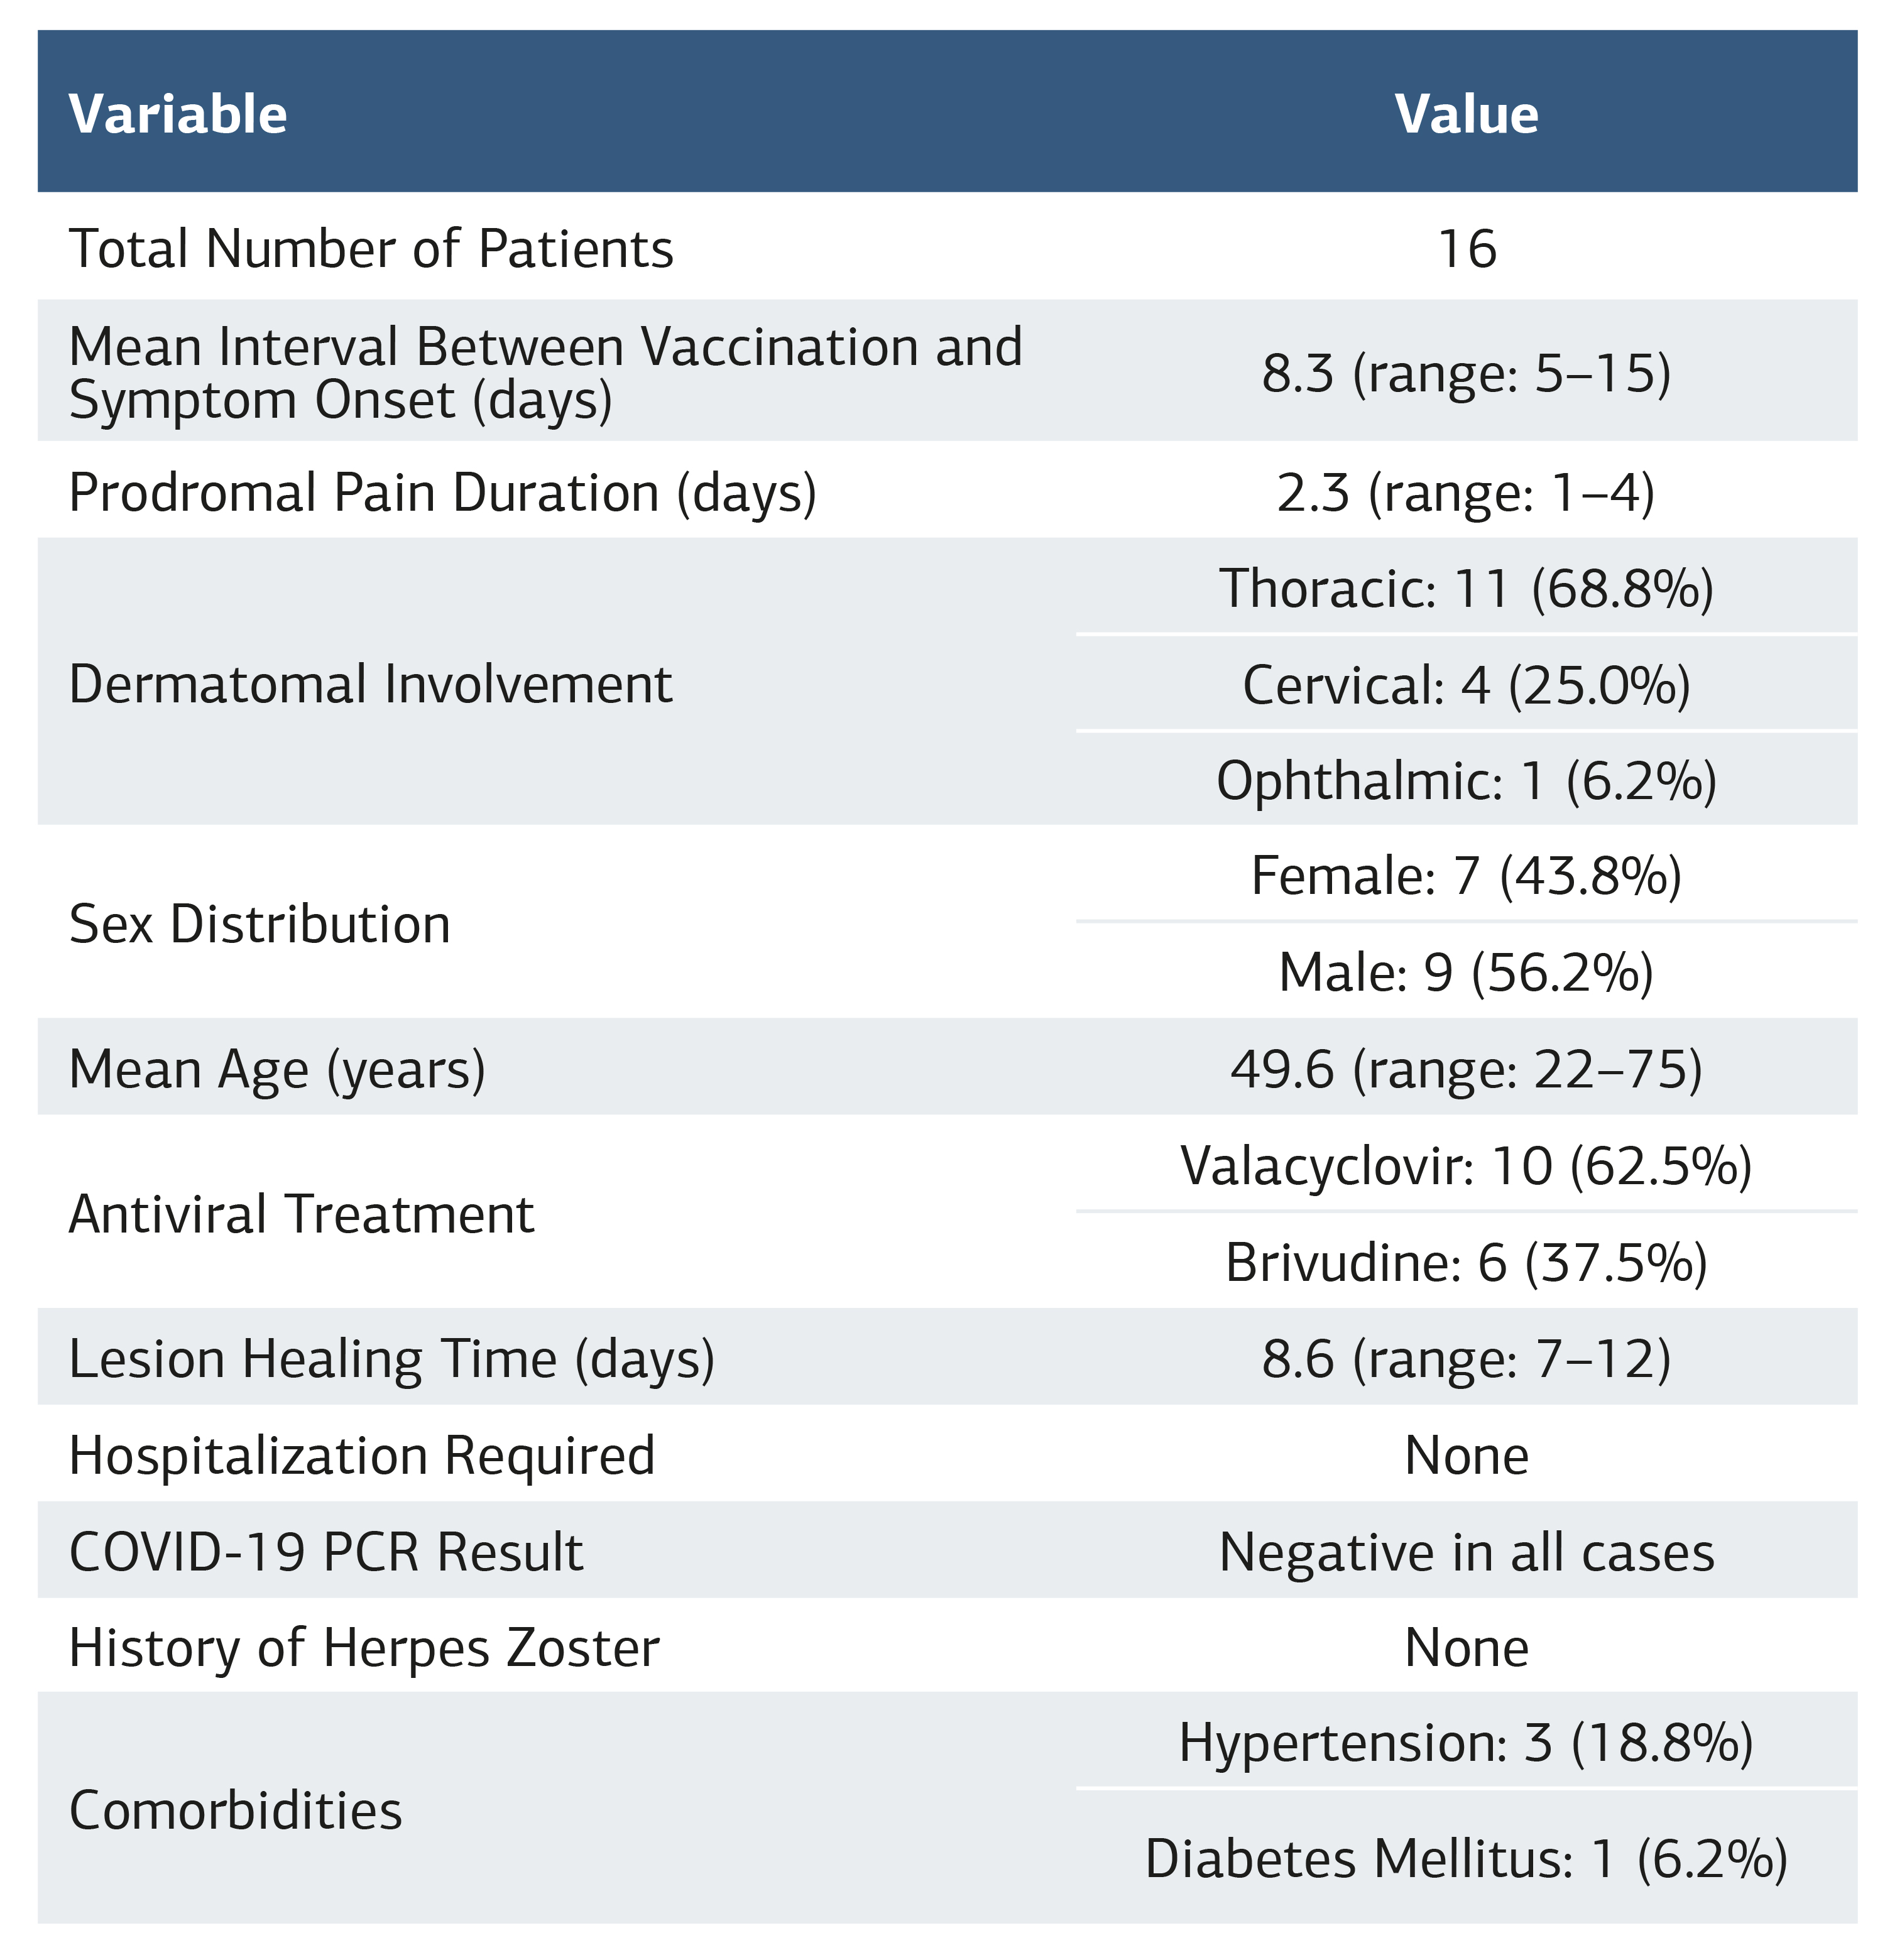Select the Mean Interval Between Vaccination row label
Viewport: 1885px width, 1960px height.
(x=545, y=372)
